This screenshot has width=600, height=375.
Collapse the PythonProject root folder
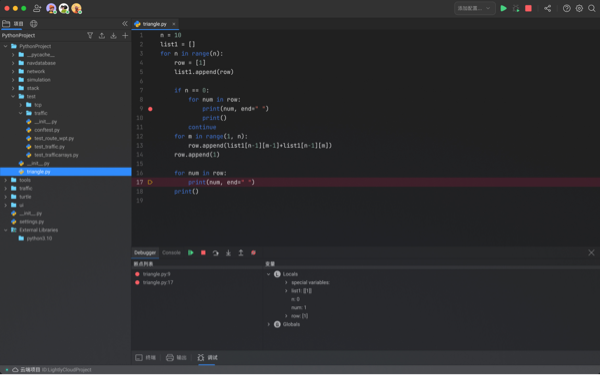click(x=5, y=46)
